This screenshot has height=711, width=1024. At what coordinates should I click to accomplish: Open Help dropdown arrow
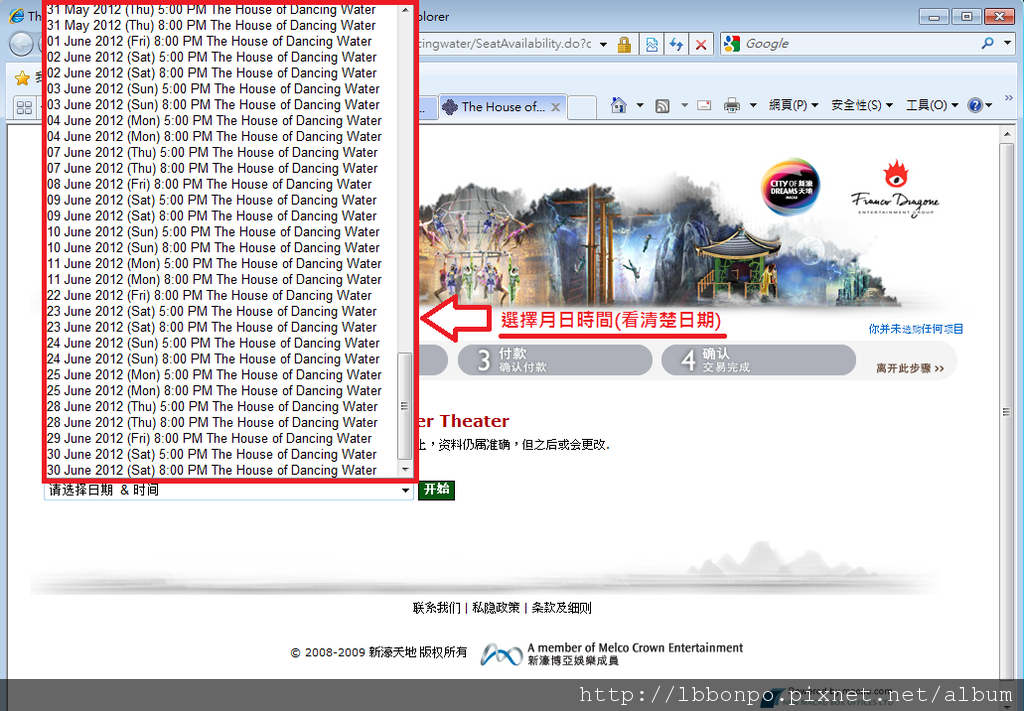[x=989, y=105]
